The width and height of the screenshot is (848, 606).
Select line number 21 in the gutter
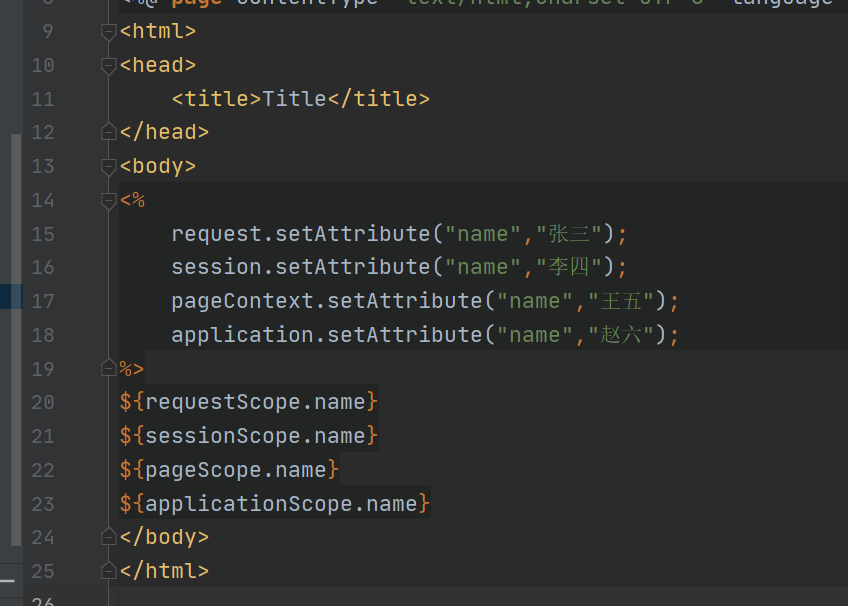click(43, 436)
